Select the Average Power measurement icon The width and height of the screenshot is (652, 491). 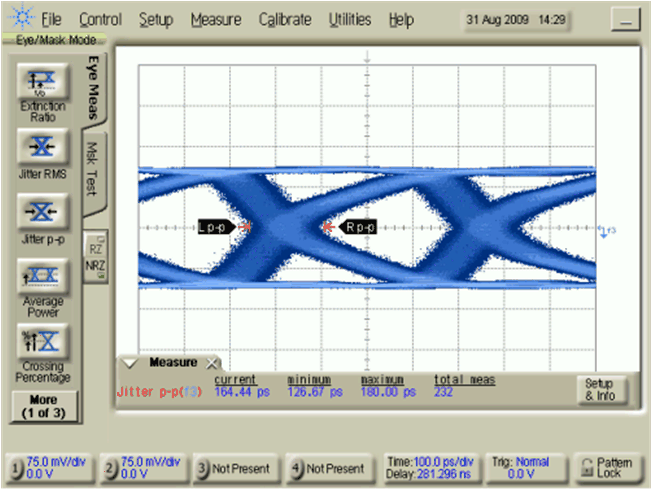pyautogui.click(x=42, y=276)
